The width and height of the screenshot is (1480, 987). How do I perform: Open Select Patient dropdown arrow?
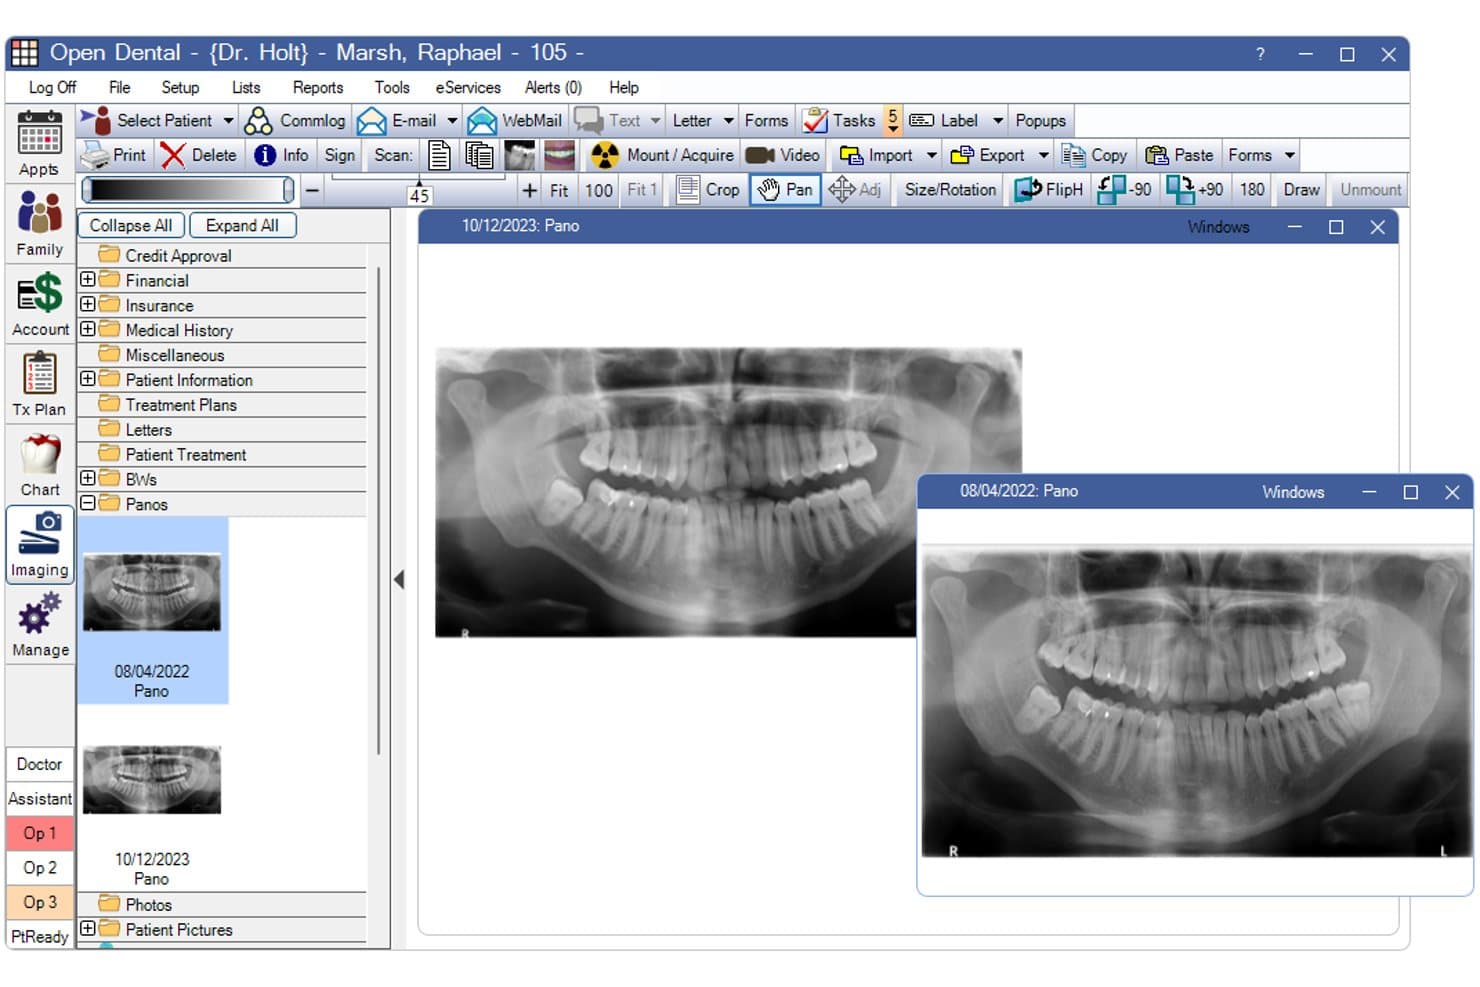228,121
